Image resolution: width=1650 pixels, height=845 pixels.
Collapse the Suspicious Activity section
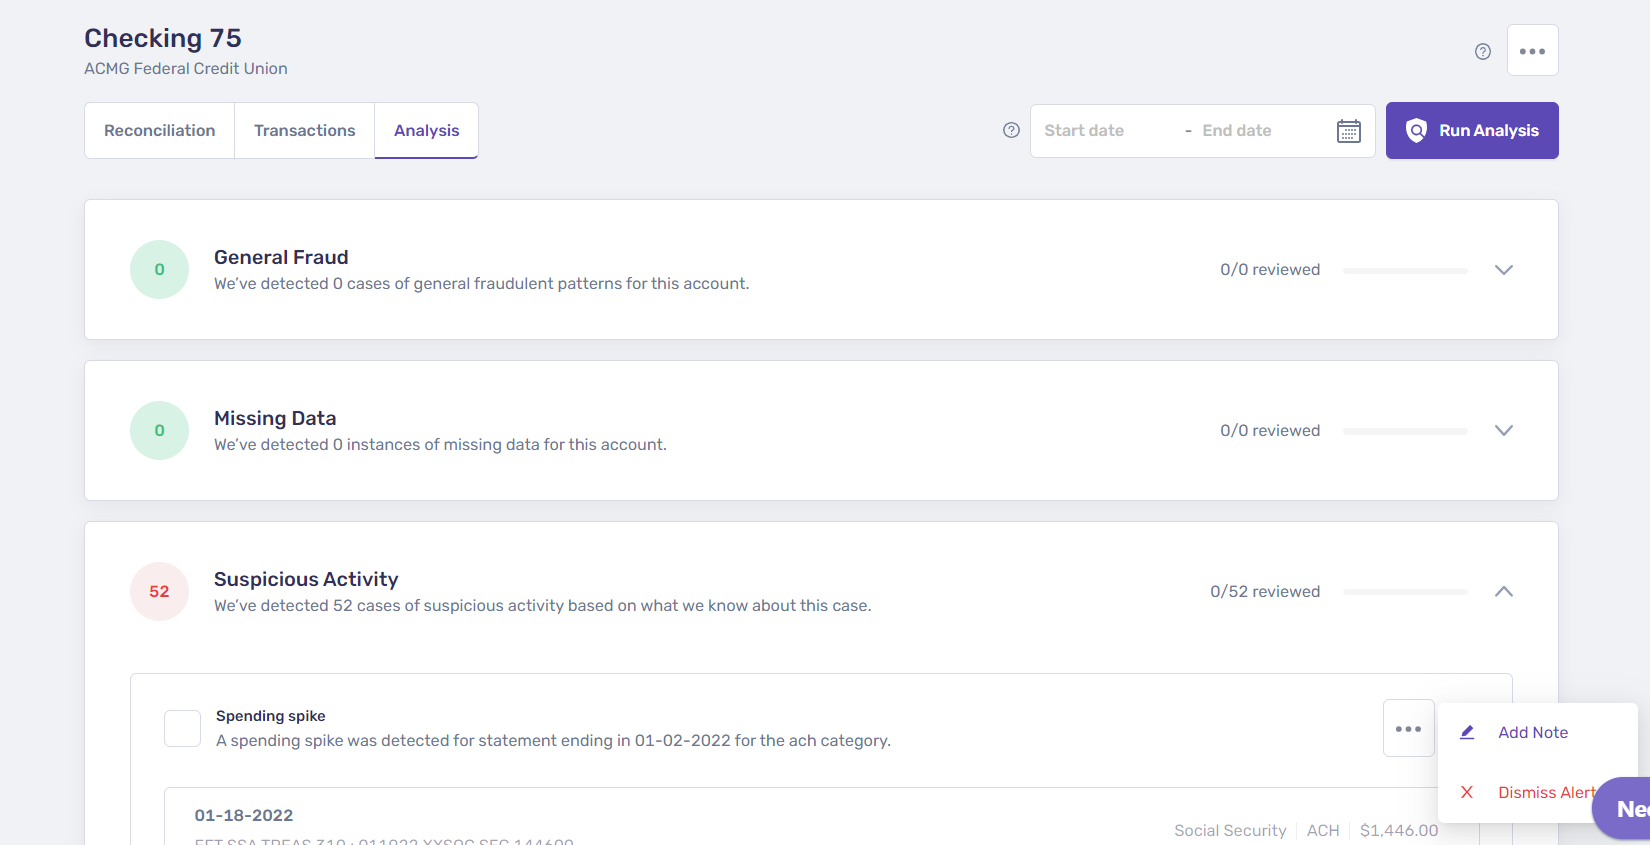pyautogui.click(x=1503, y=592)
